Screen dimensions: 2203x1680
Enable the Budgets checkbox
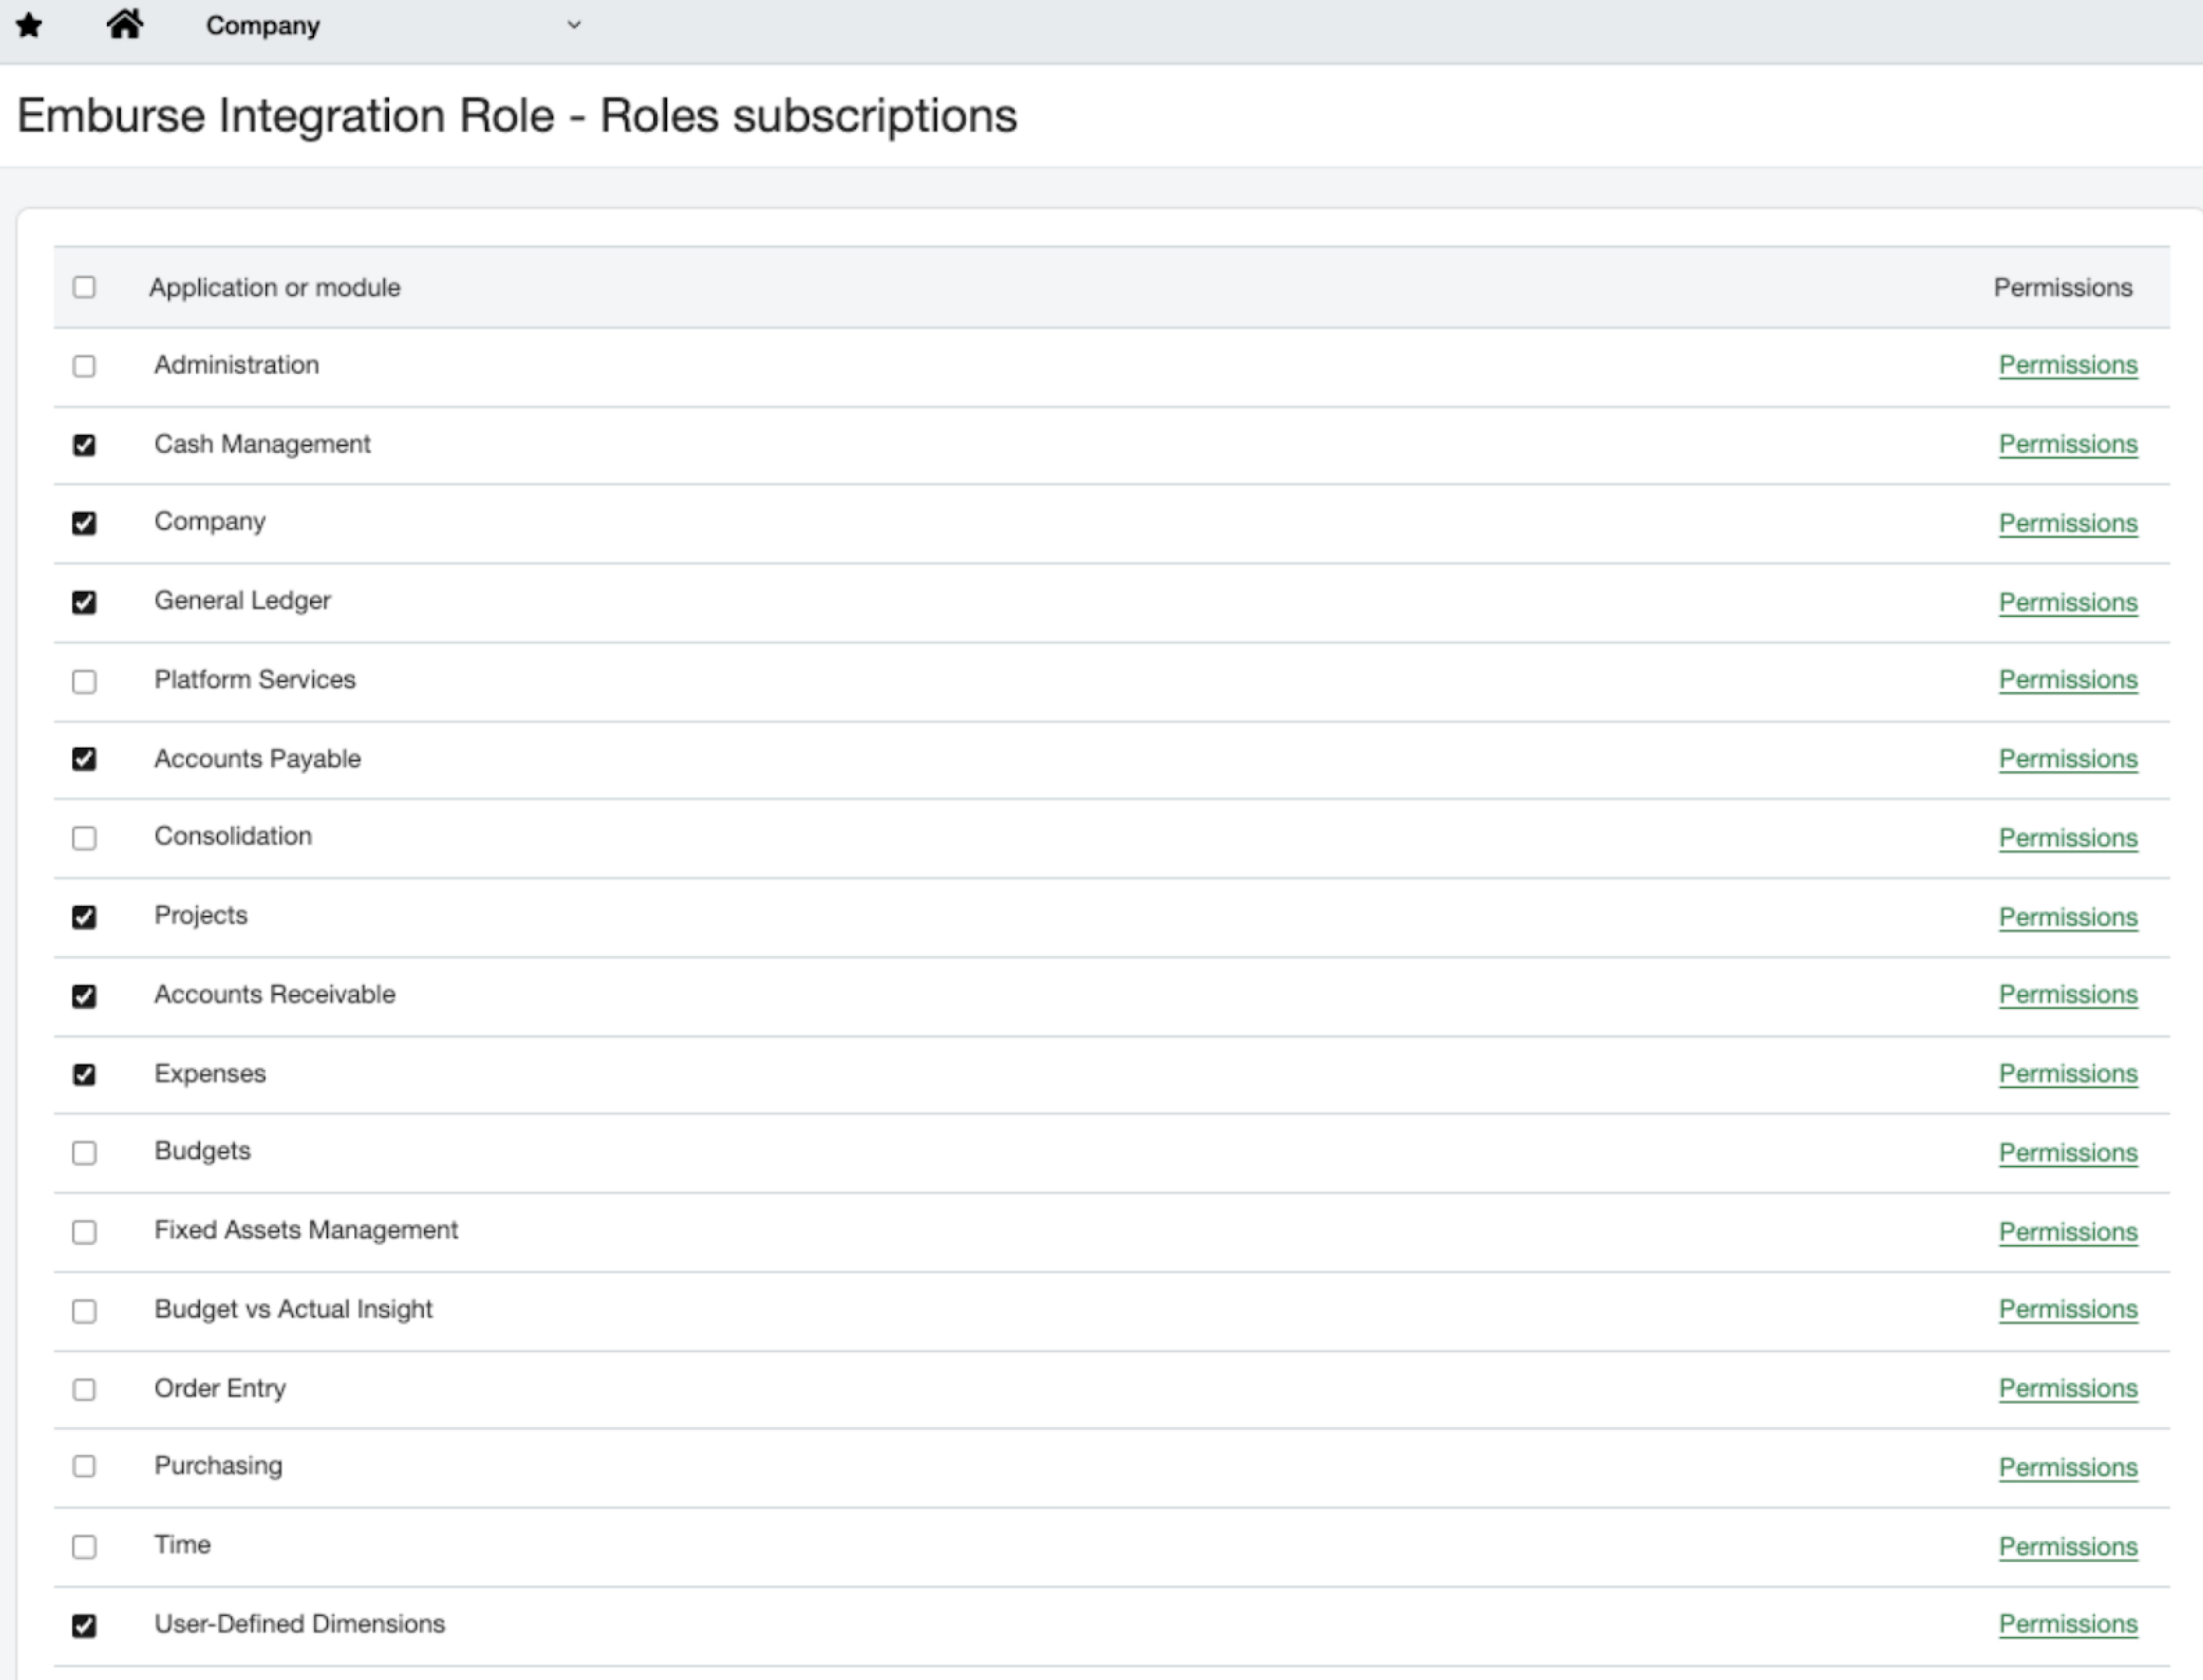tap(84, 1153)
